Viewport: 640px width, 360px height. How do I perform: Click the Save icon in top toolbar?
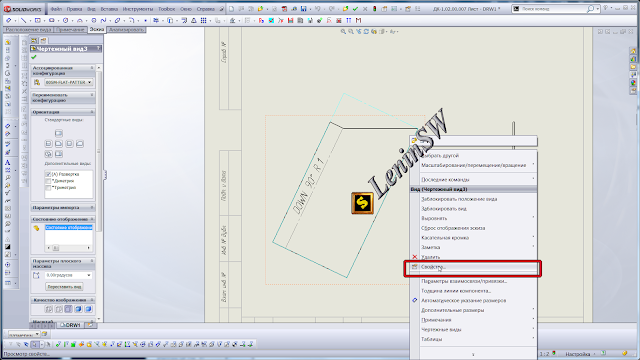[303, 9]
